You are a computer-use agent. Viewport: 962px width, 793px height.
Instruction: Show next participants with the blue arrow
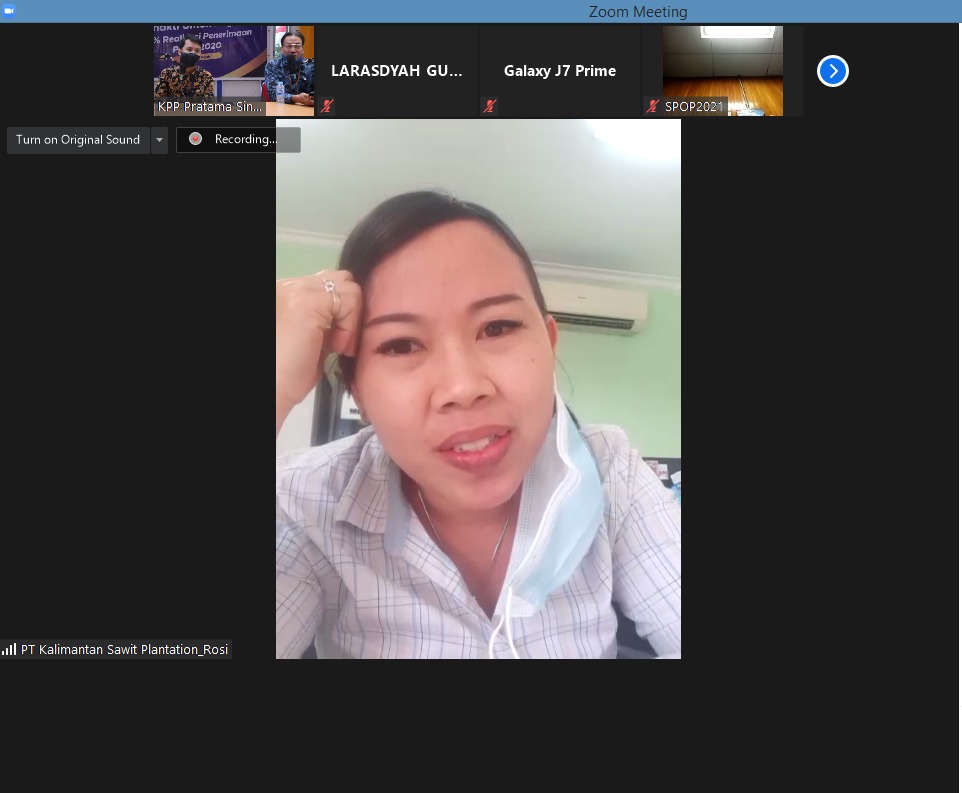(832, 71)
